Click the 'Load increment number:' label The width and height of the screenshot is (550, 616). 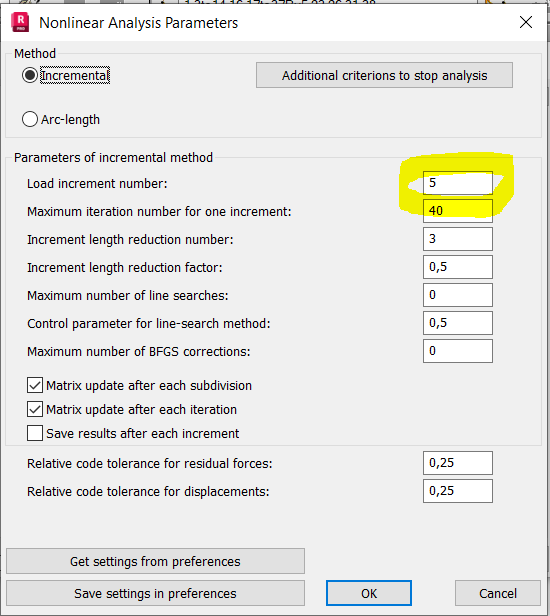pyautogui.click(x=97, y=183)
